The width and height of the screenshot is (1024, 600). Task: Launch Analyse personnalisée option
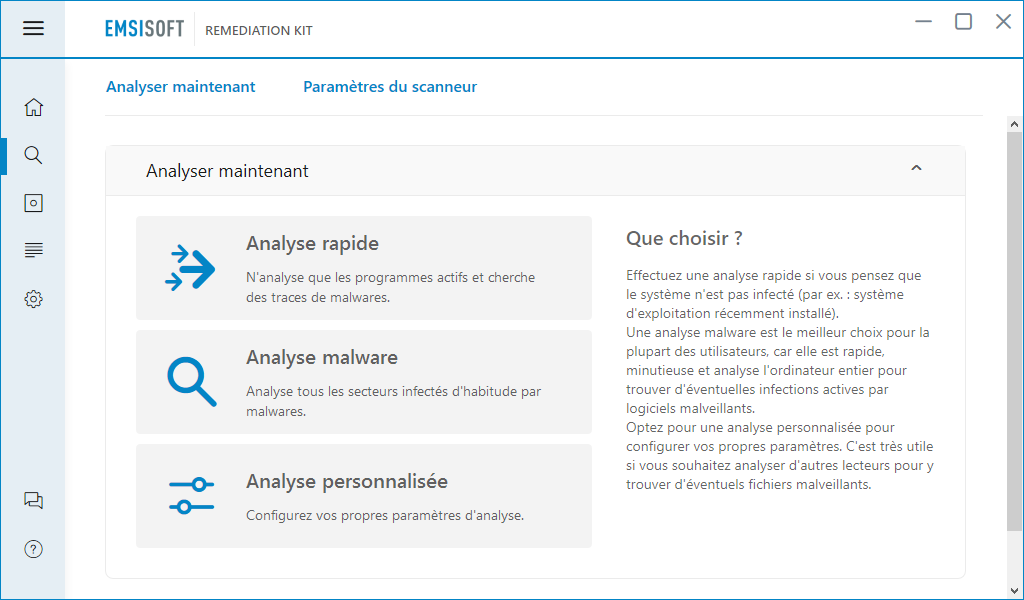(364, 496)
